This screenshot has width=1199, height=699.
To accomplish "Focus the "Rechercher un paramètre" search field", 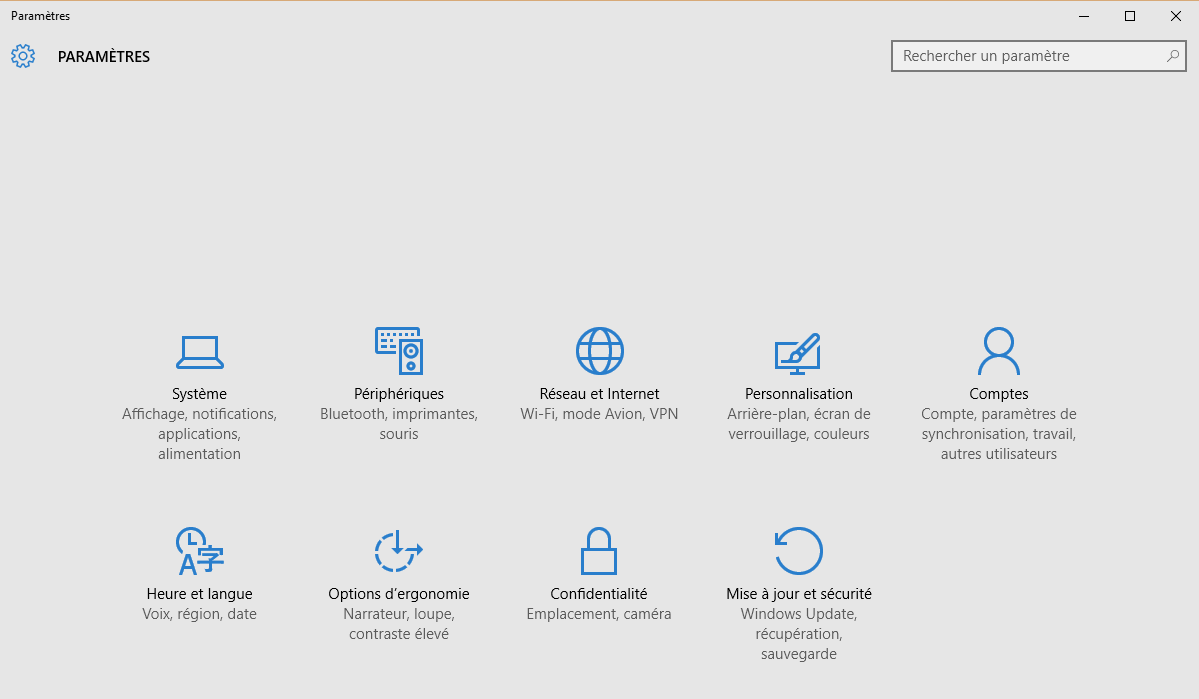I will 1030,56.
